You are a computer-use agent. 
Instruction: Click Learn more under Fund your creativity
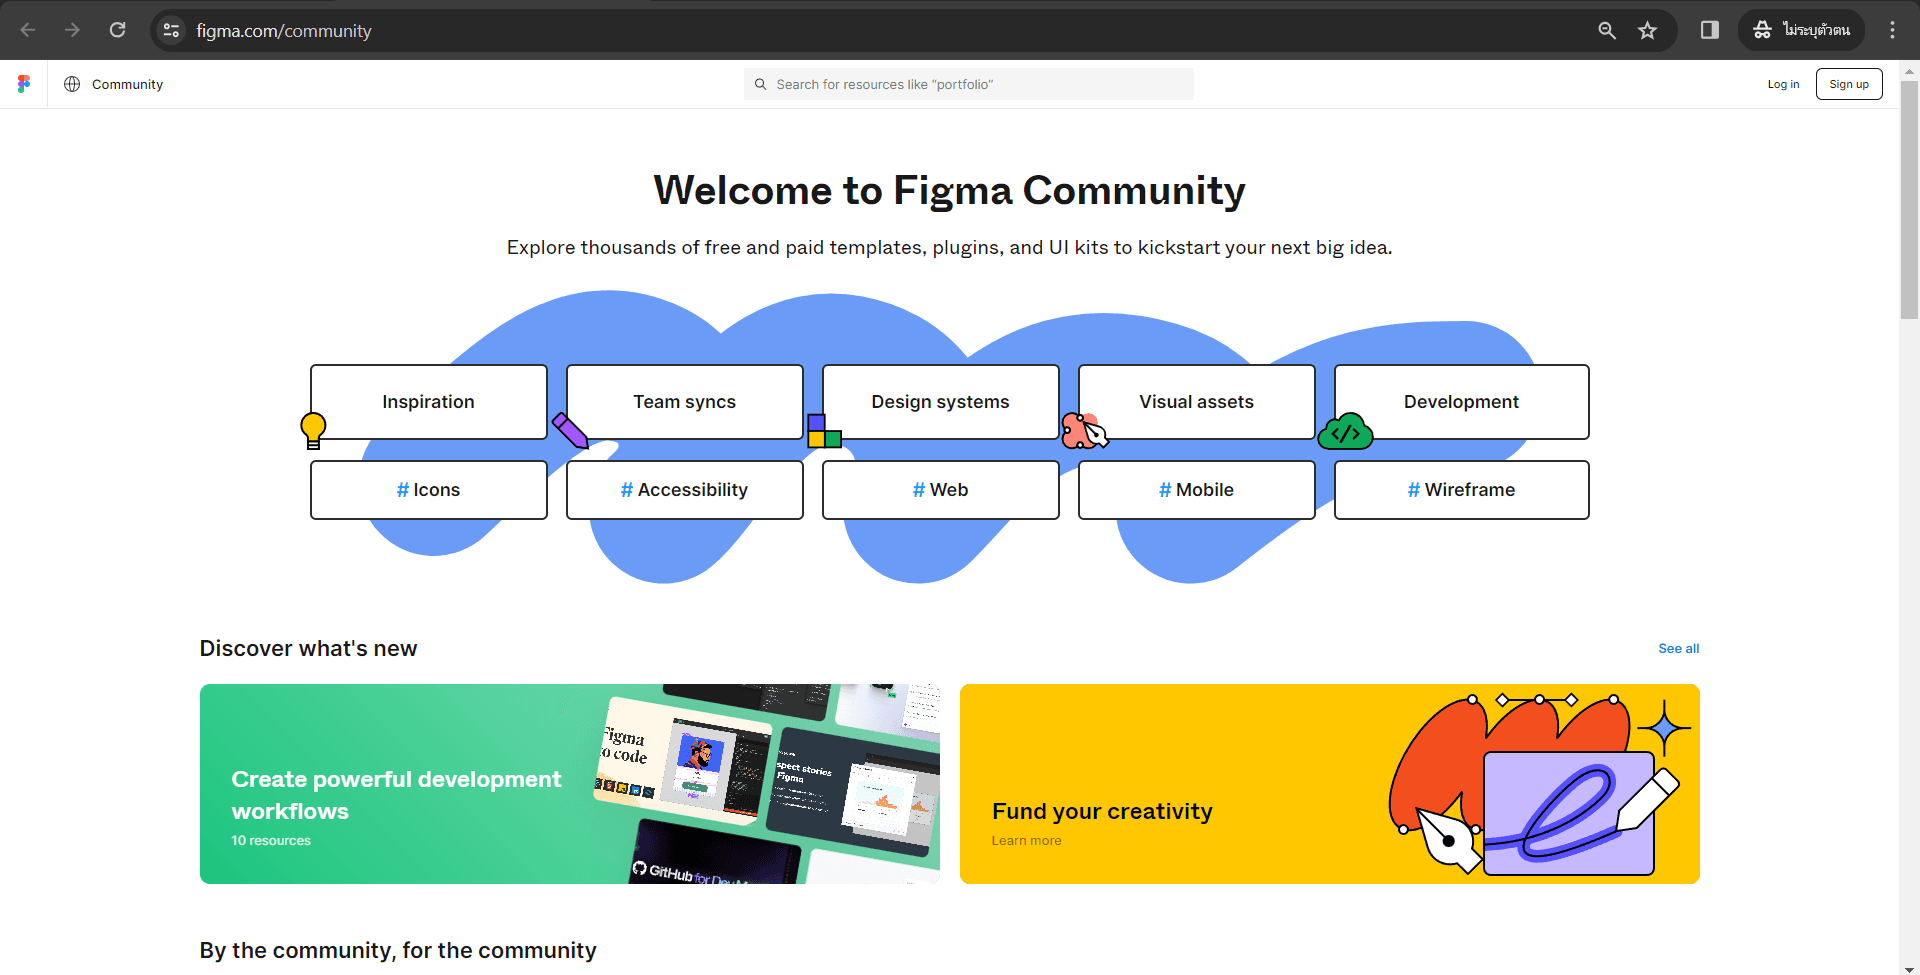click(x=1026, y=840)
